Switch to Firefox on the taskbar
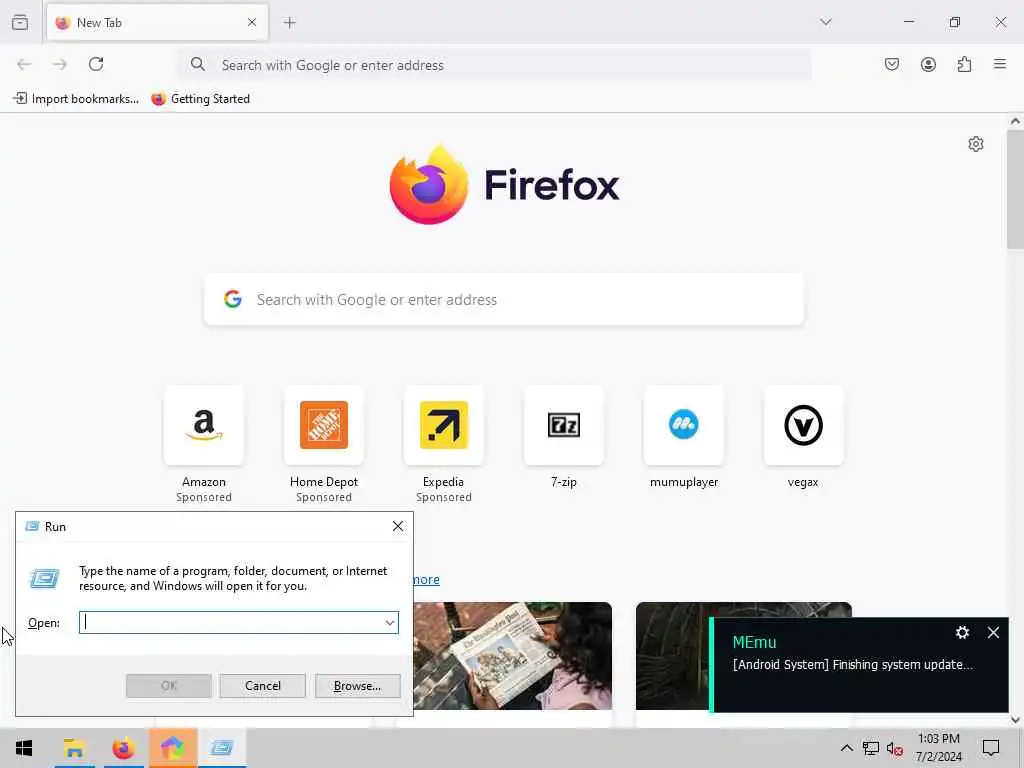 (x=123, y=748)
